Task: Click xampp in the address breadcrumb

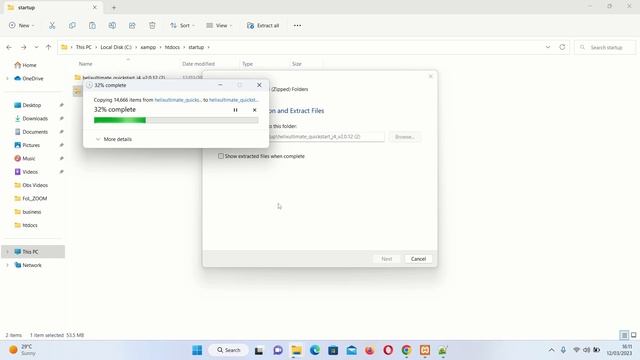Action: [x=148, y=47]
